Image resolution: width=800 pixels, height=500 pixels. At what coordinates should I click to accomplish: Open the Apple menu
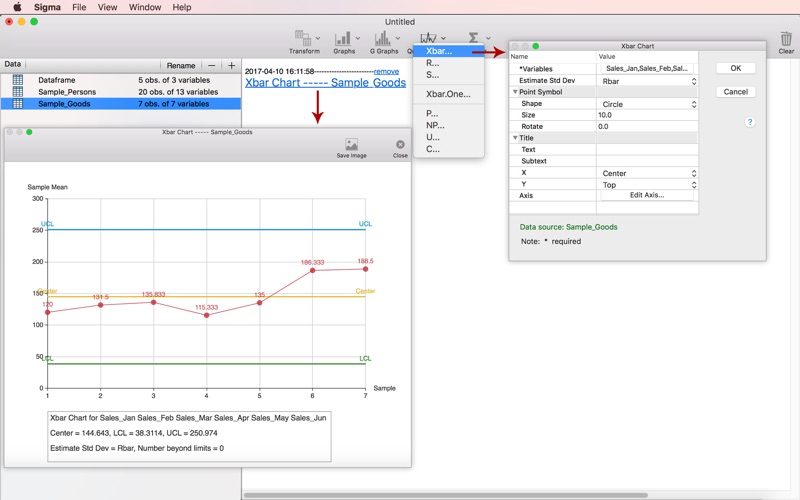[17, 7]
